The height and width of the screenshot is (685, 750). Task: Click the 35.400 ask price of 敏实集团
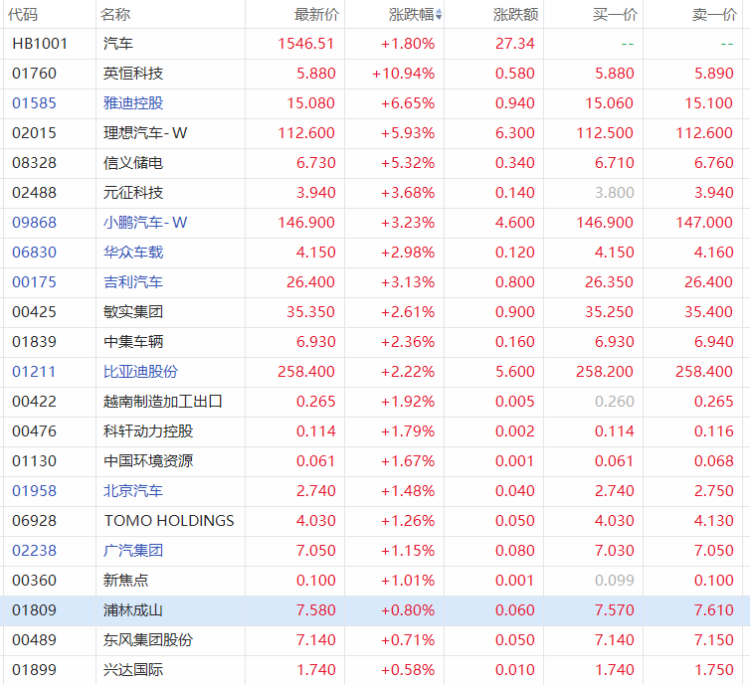click(709, 312)
